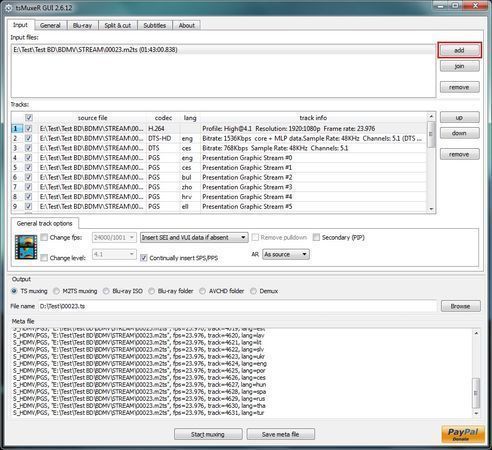Toggle the select-all tracks header checkbox

pyautogui.click(x=29, y=117)
